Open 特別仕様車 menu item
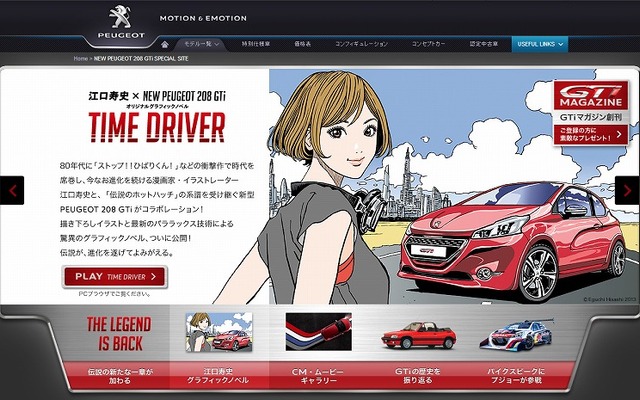640x400 pixels. (x=256, y=44)
